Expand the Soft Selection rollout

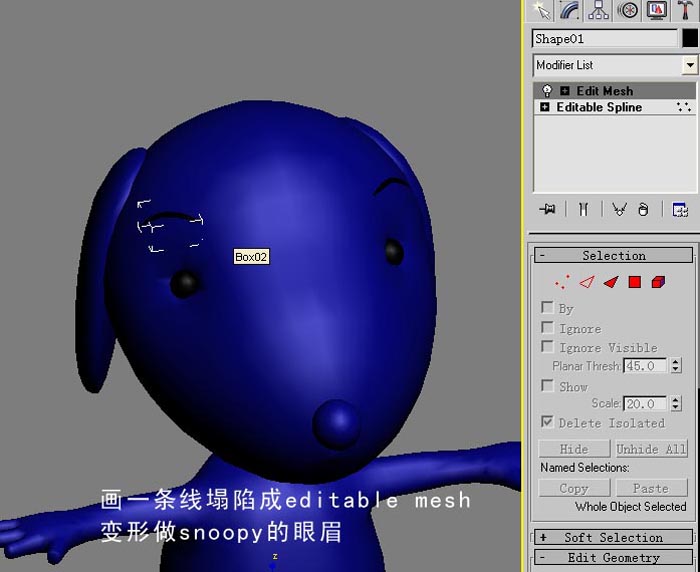[613, 537]
